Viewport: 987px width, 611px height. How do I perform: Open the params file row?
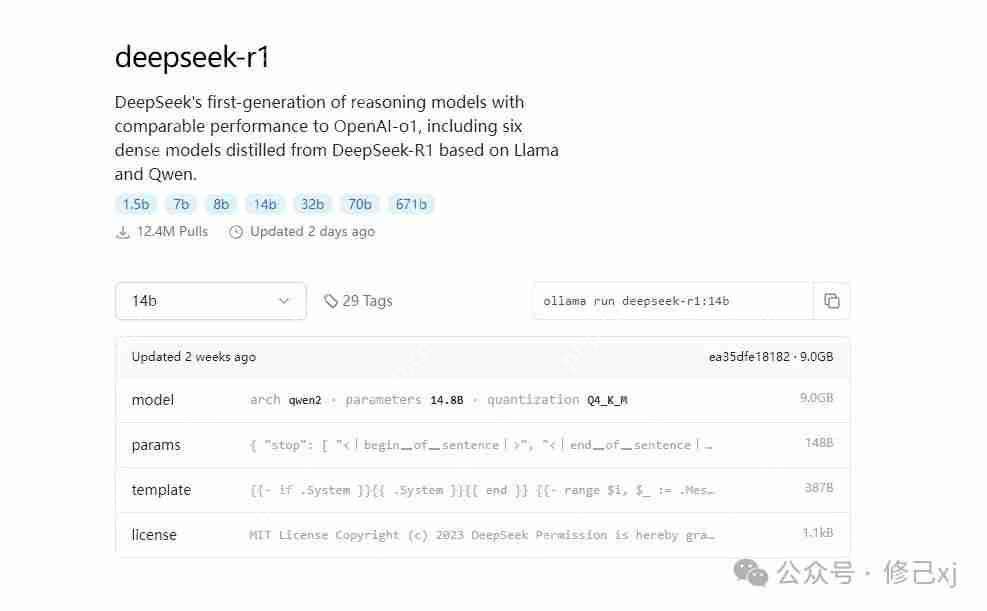pyautogui.click(x=483, y=445)
